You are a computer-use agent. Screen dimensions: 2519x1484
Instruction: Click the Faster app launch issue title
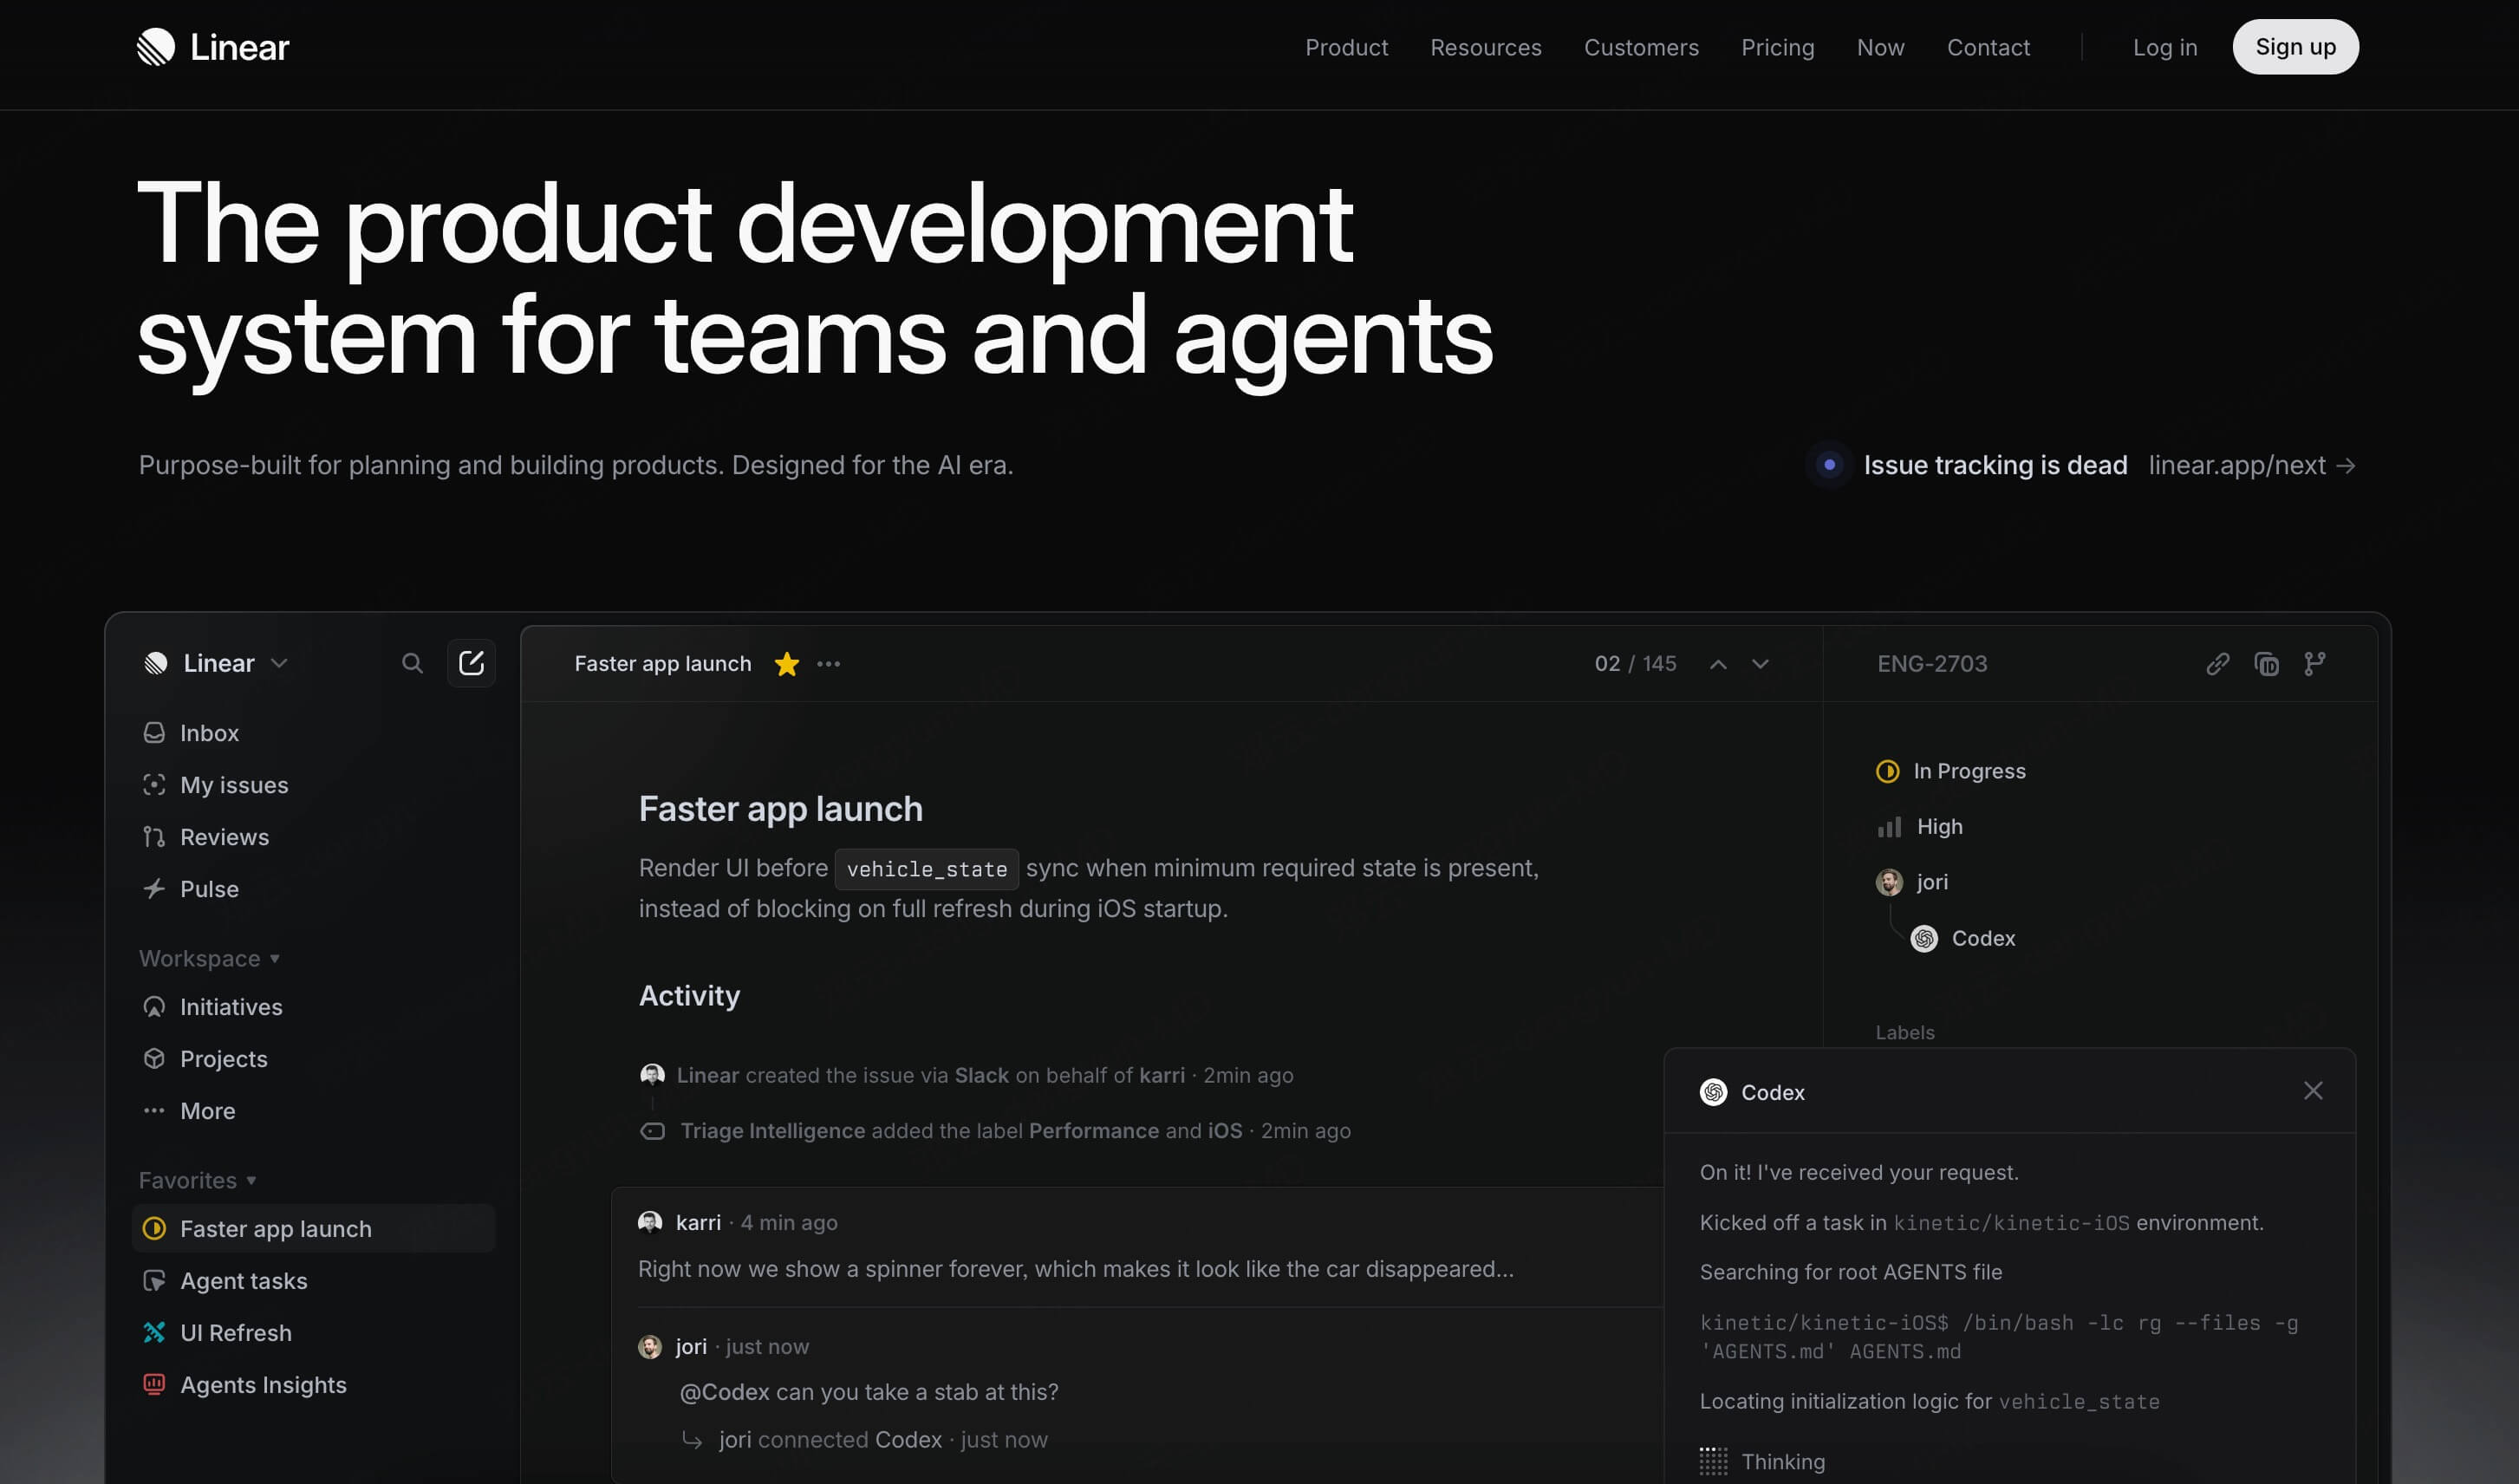click(781, 809)
